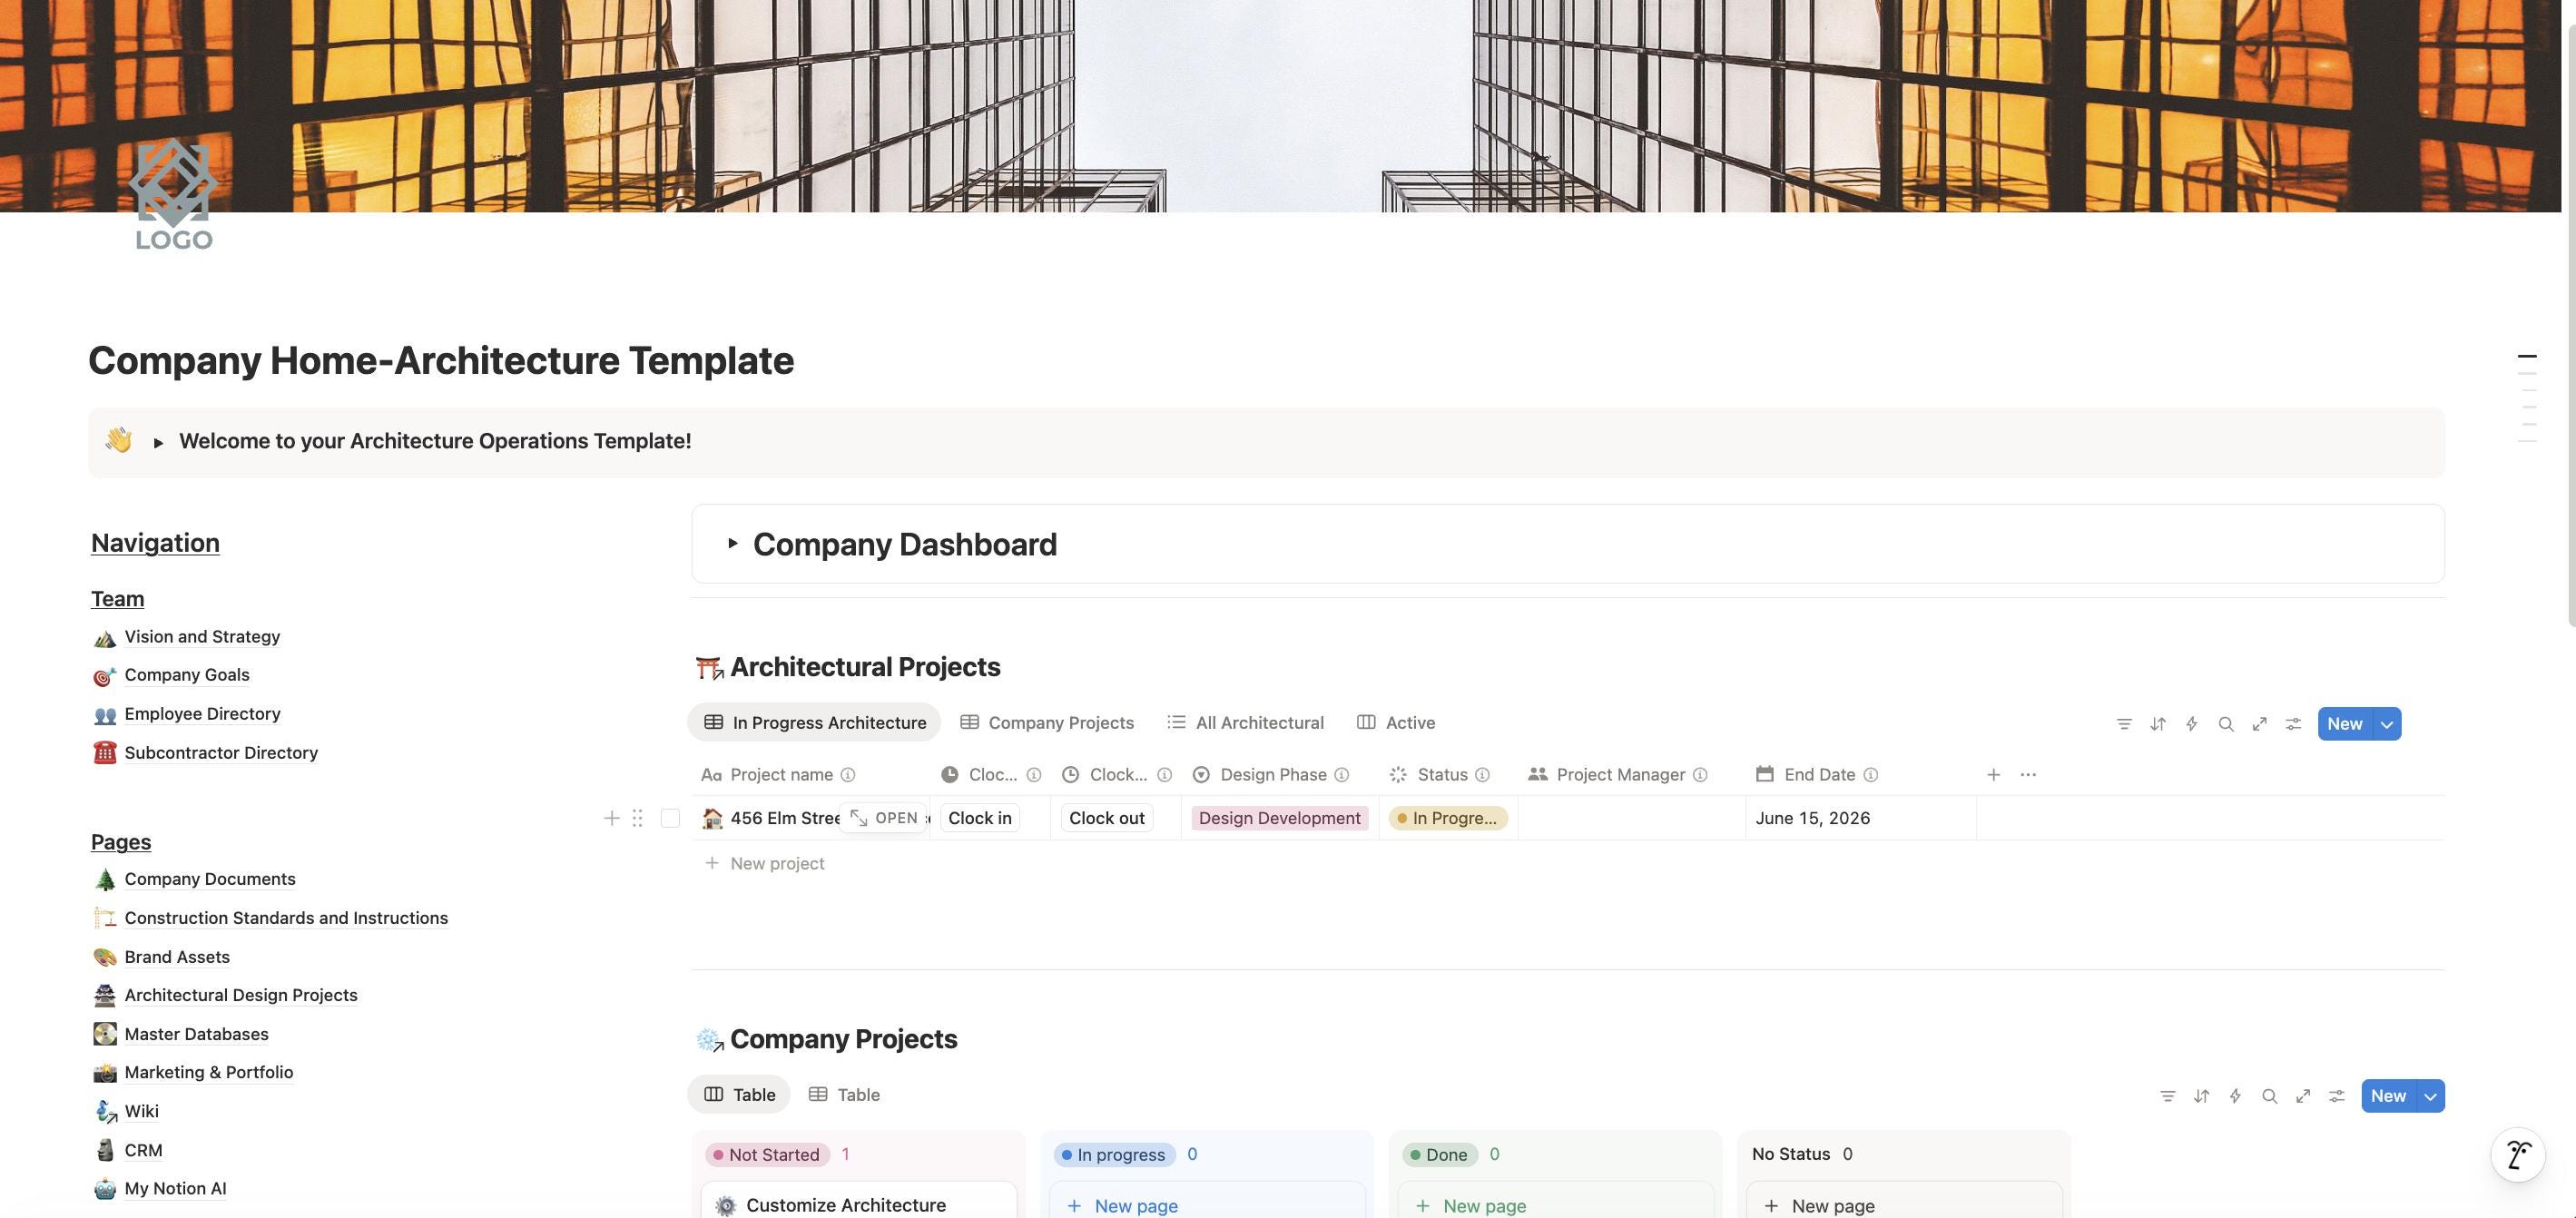Open column options ellipsis menu in table header
Screen dimensions: 2576x1218
click(x=2028, y=775)
